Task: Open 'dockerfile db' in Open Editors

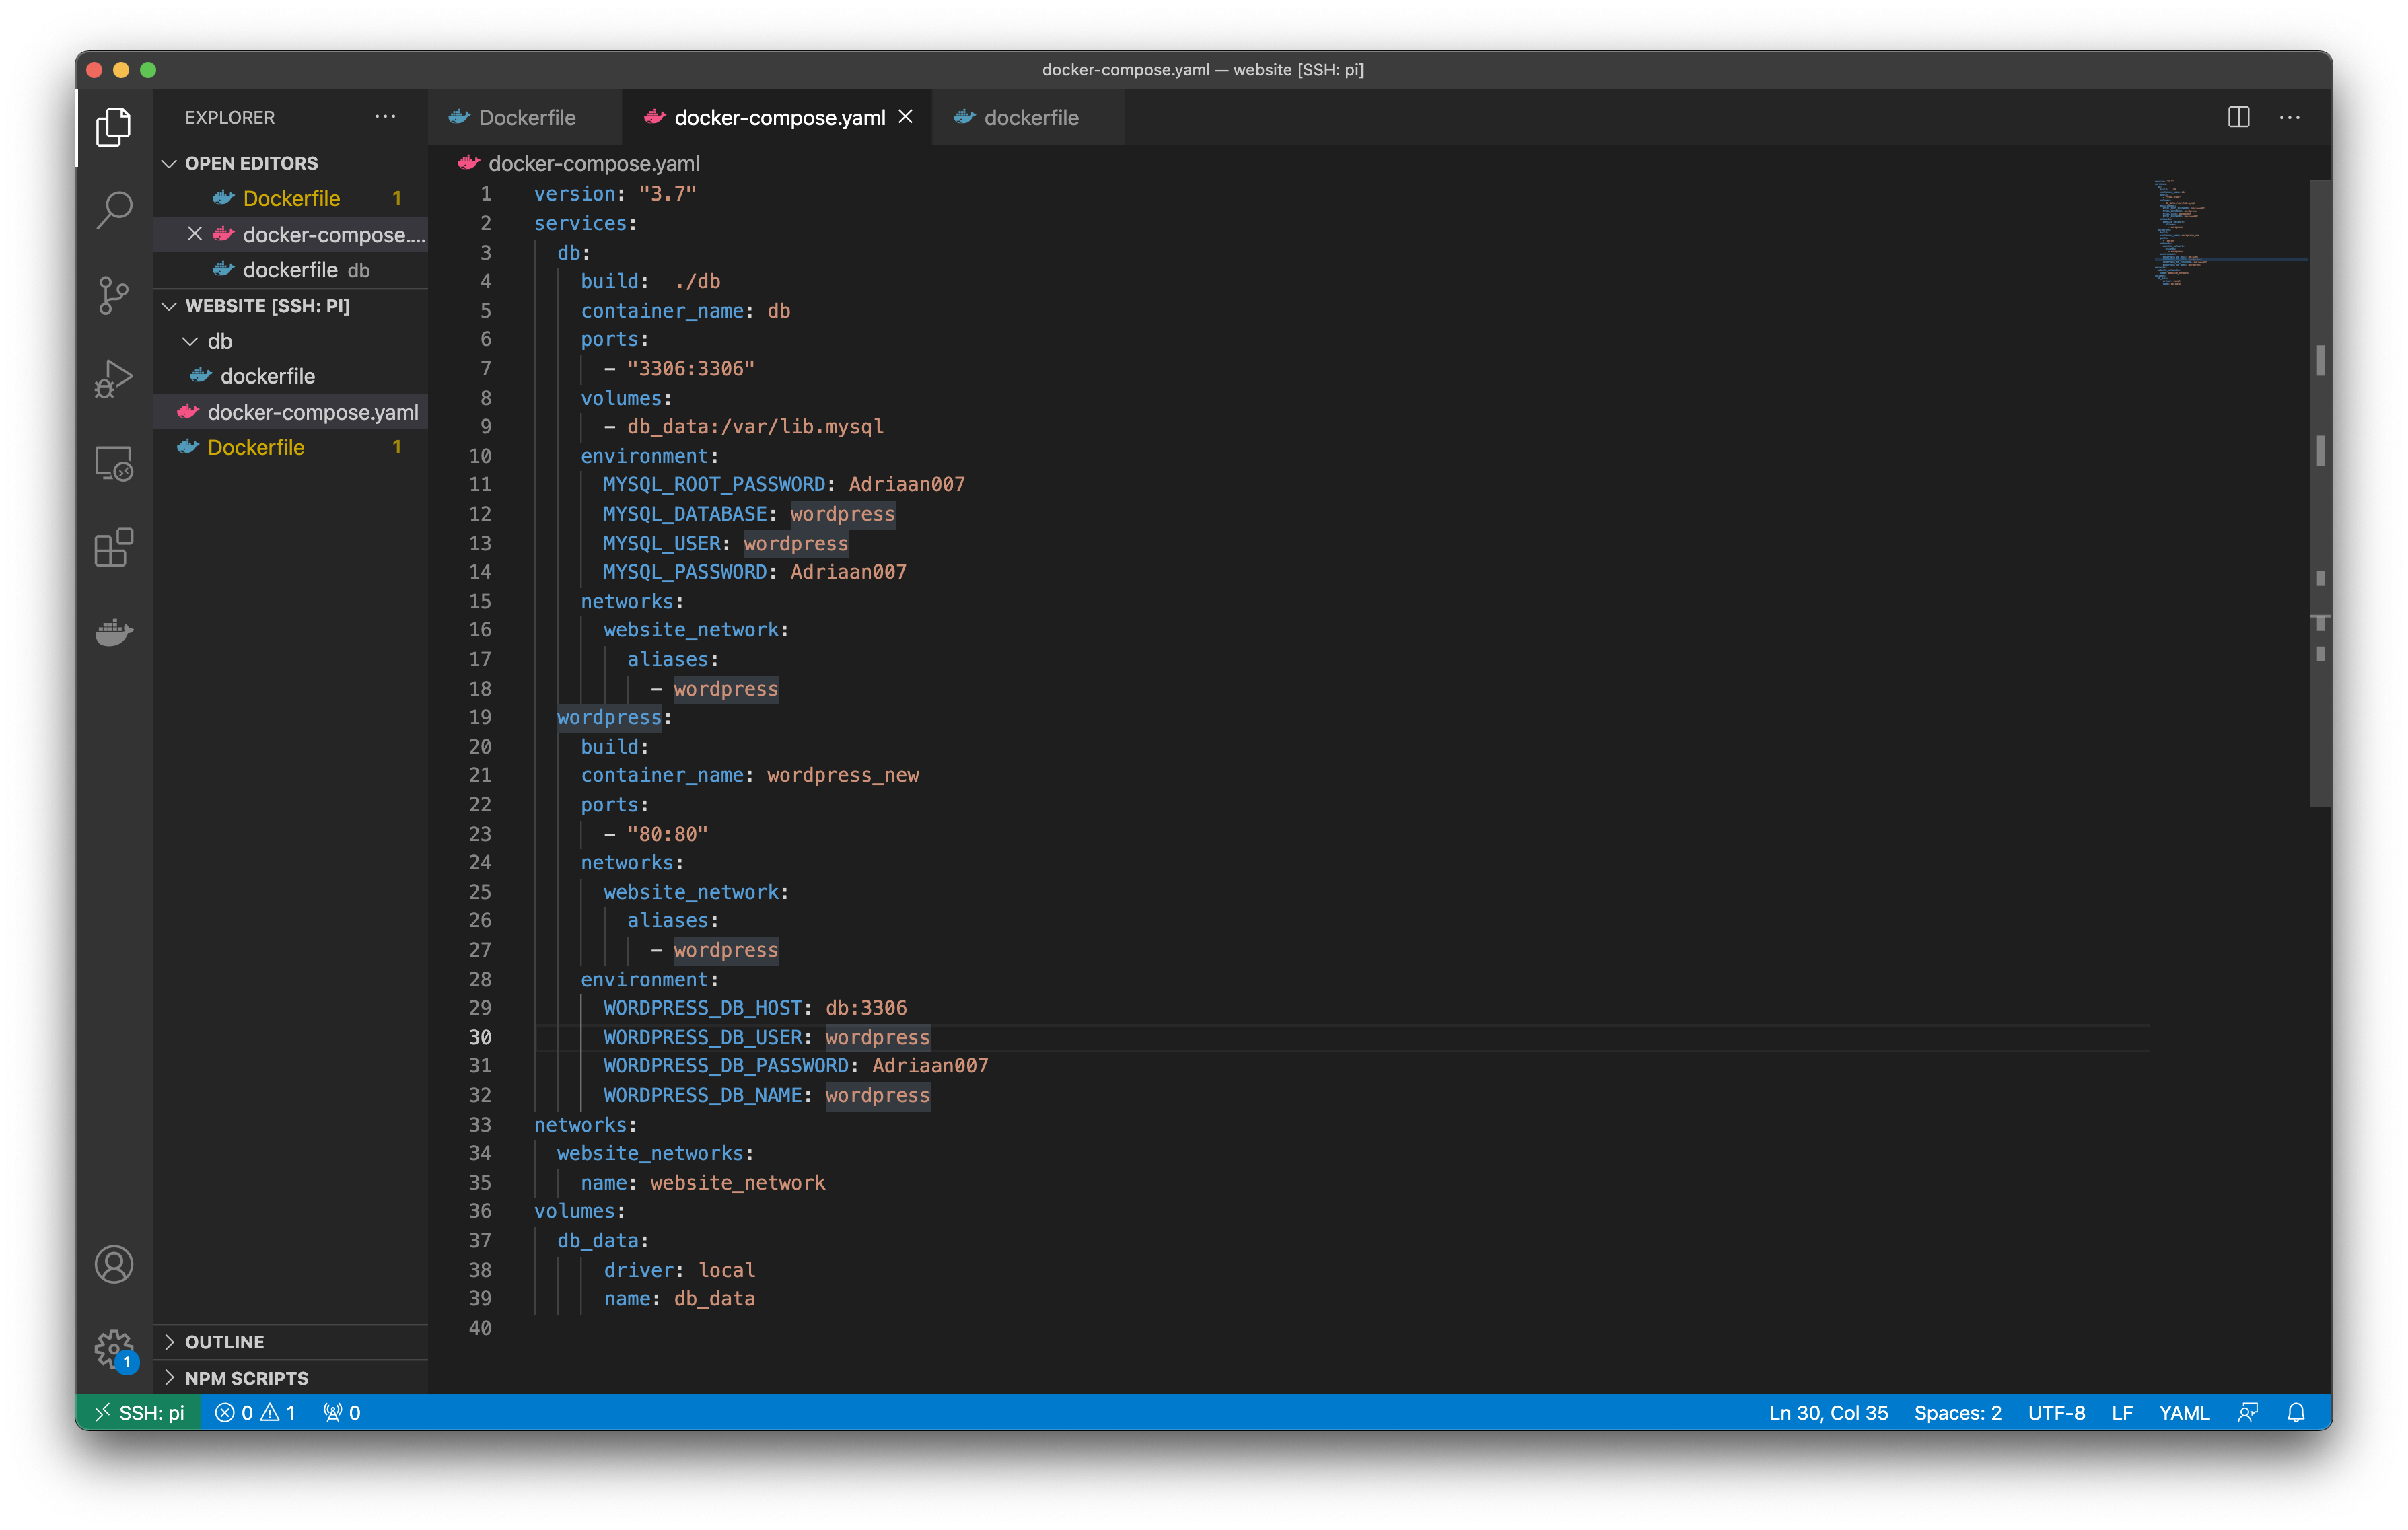Action: (290, 270)
